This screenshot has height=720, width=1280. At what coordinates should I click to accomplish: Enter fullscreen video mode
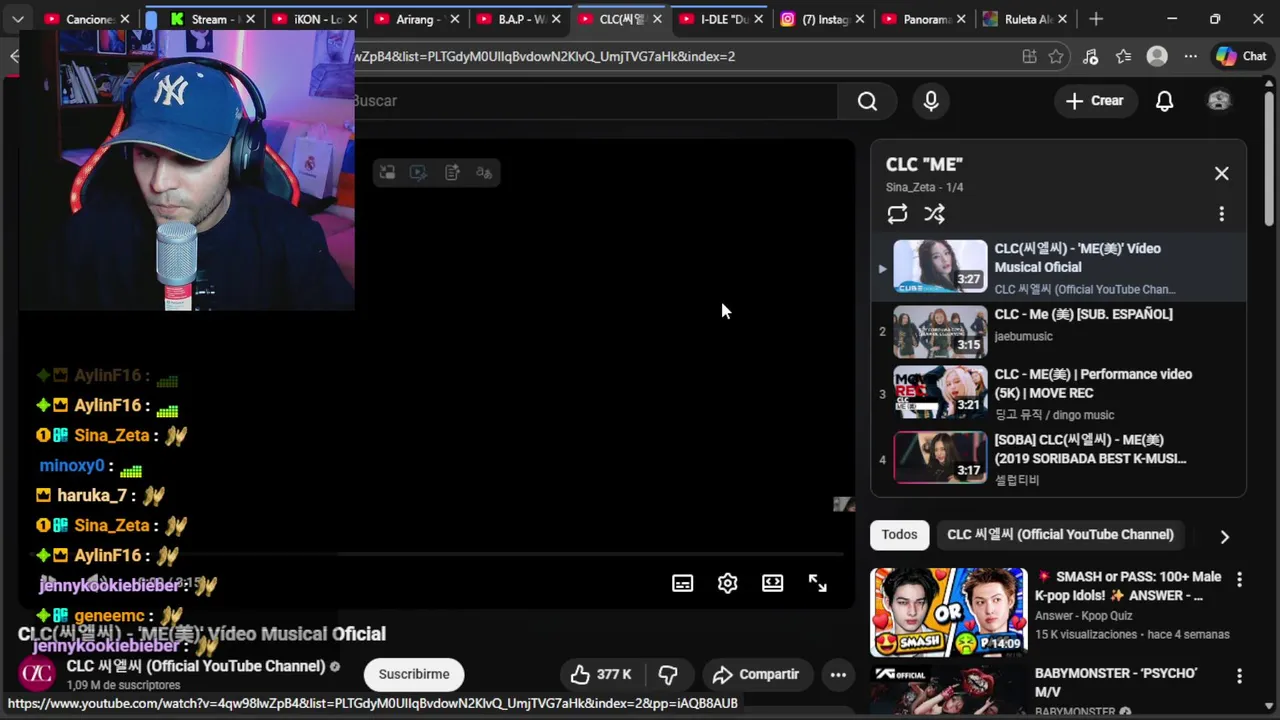pyautogui.click(x=817, y=583)
